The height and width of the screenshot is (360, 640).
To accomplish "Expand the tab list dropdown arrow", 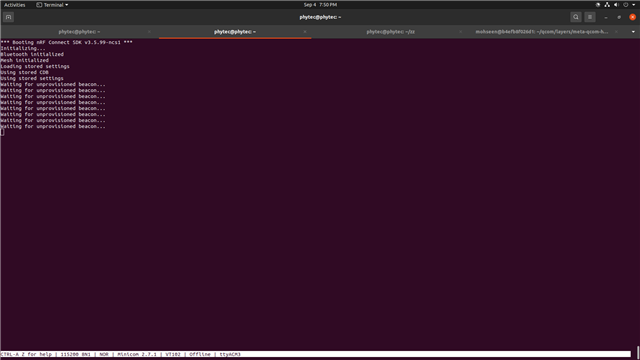I will (x=633, y=32).
